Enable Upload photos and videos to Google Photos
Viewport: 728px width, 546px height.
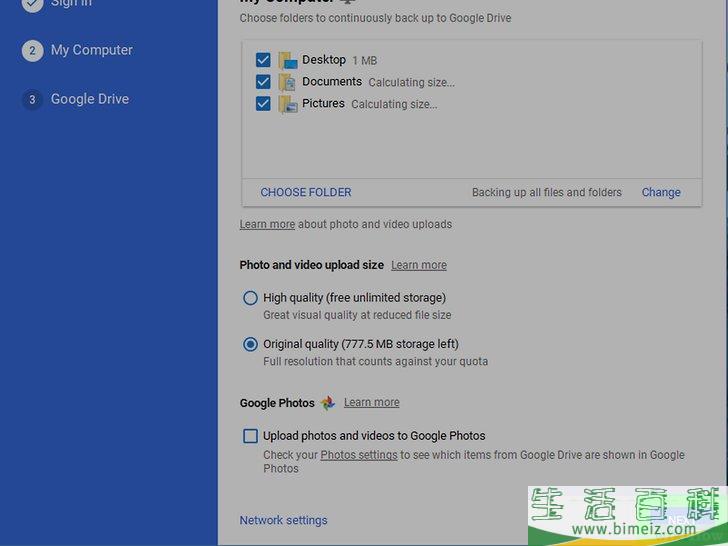click(x=250, y=436)
